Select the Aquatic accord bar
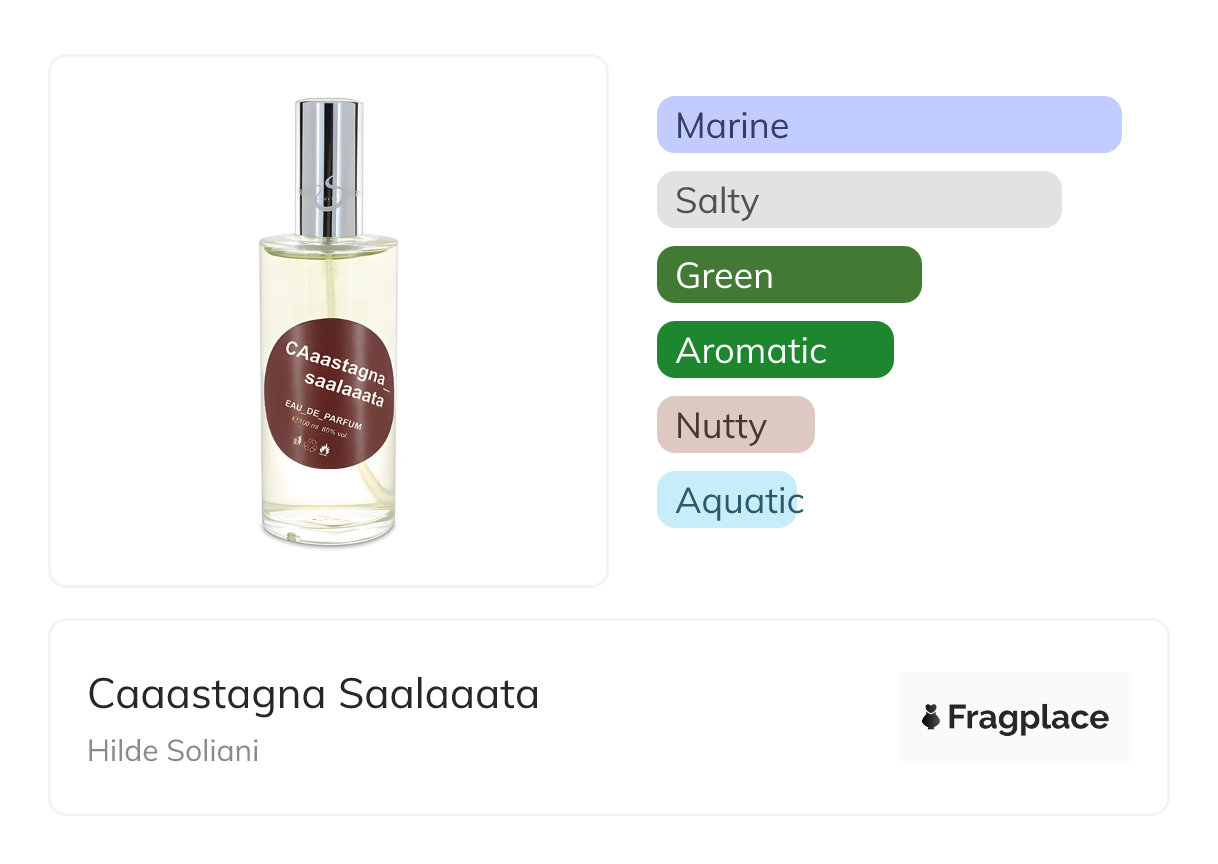This screenshot has height=864, width=1218. [x=727, y=500]
